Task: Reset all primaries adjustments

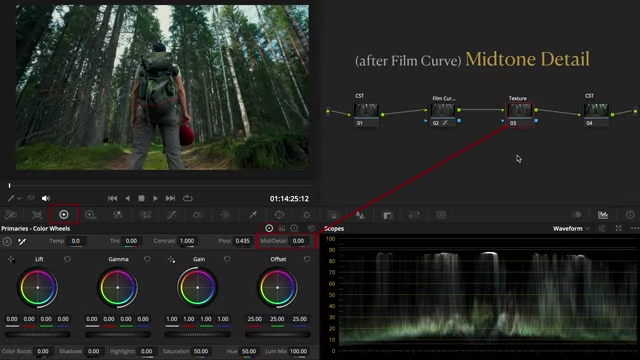Action: point(311,229)
